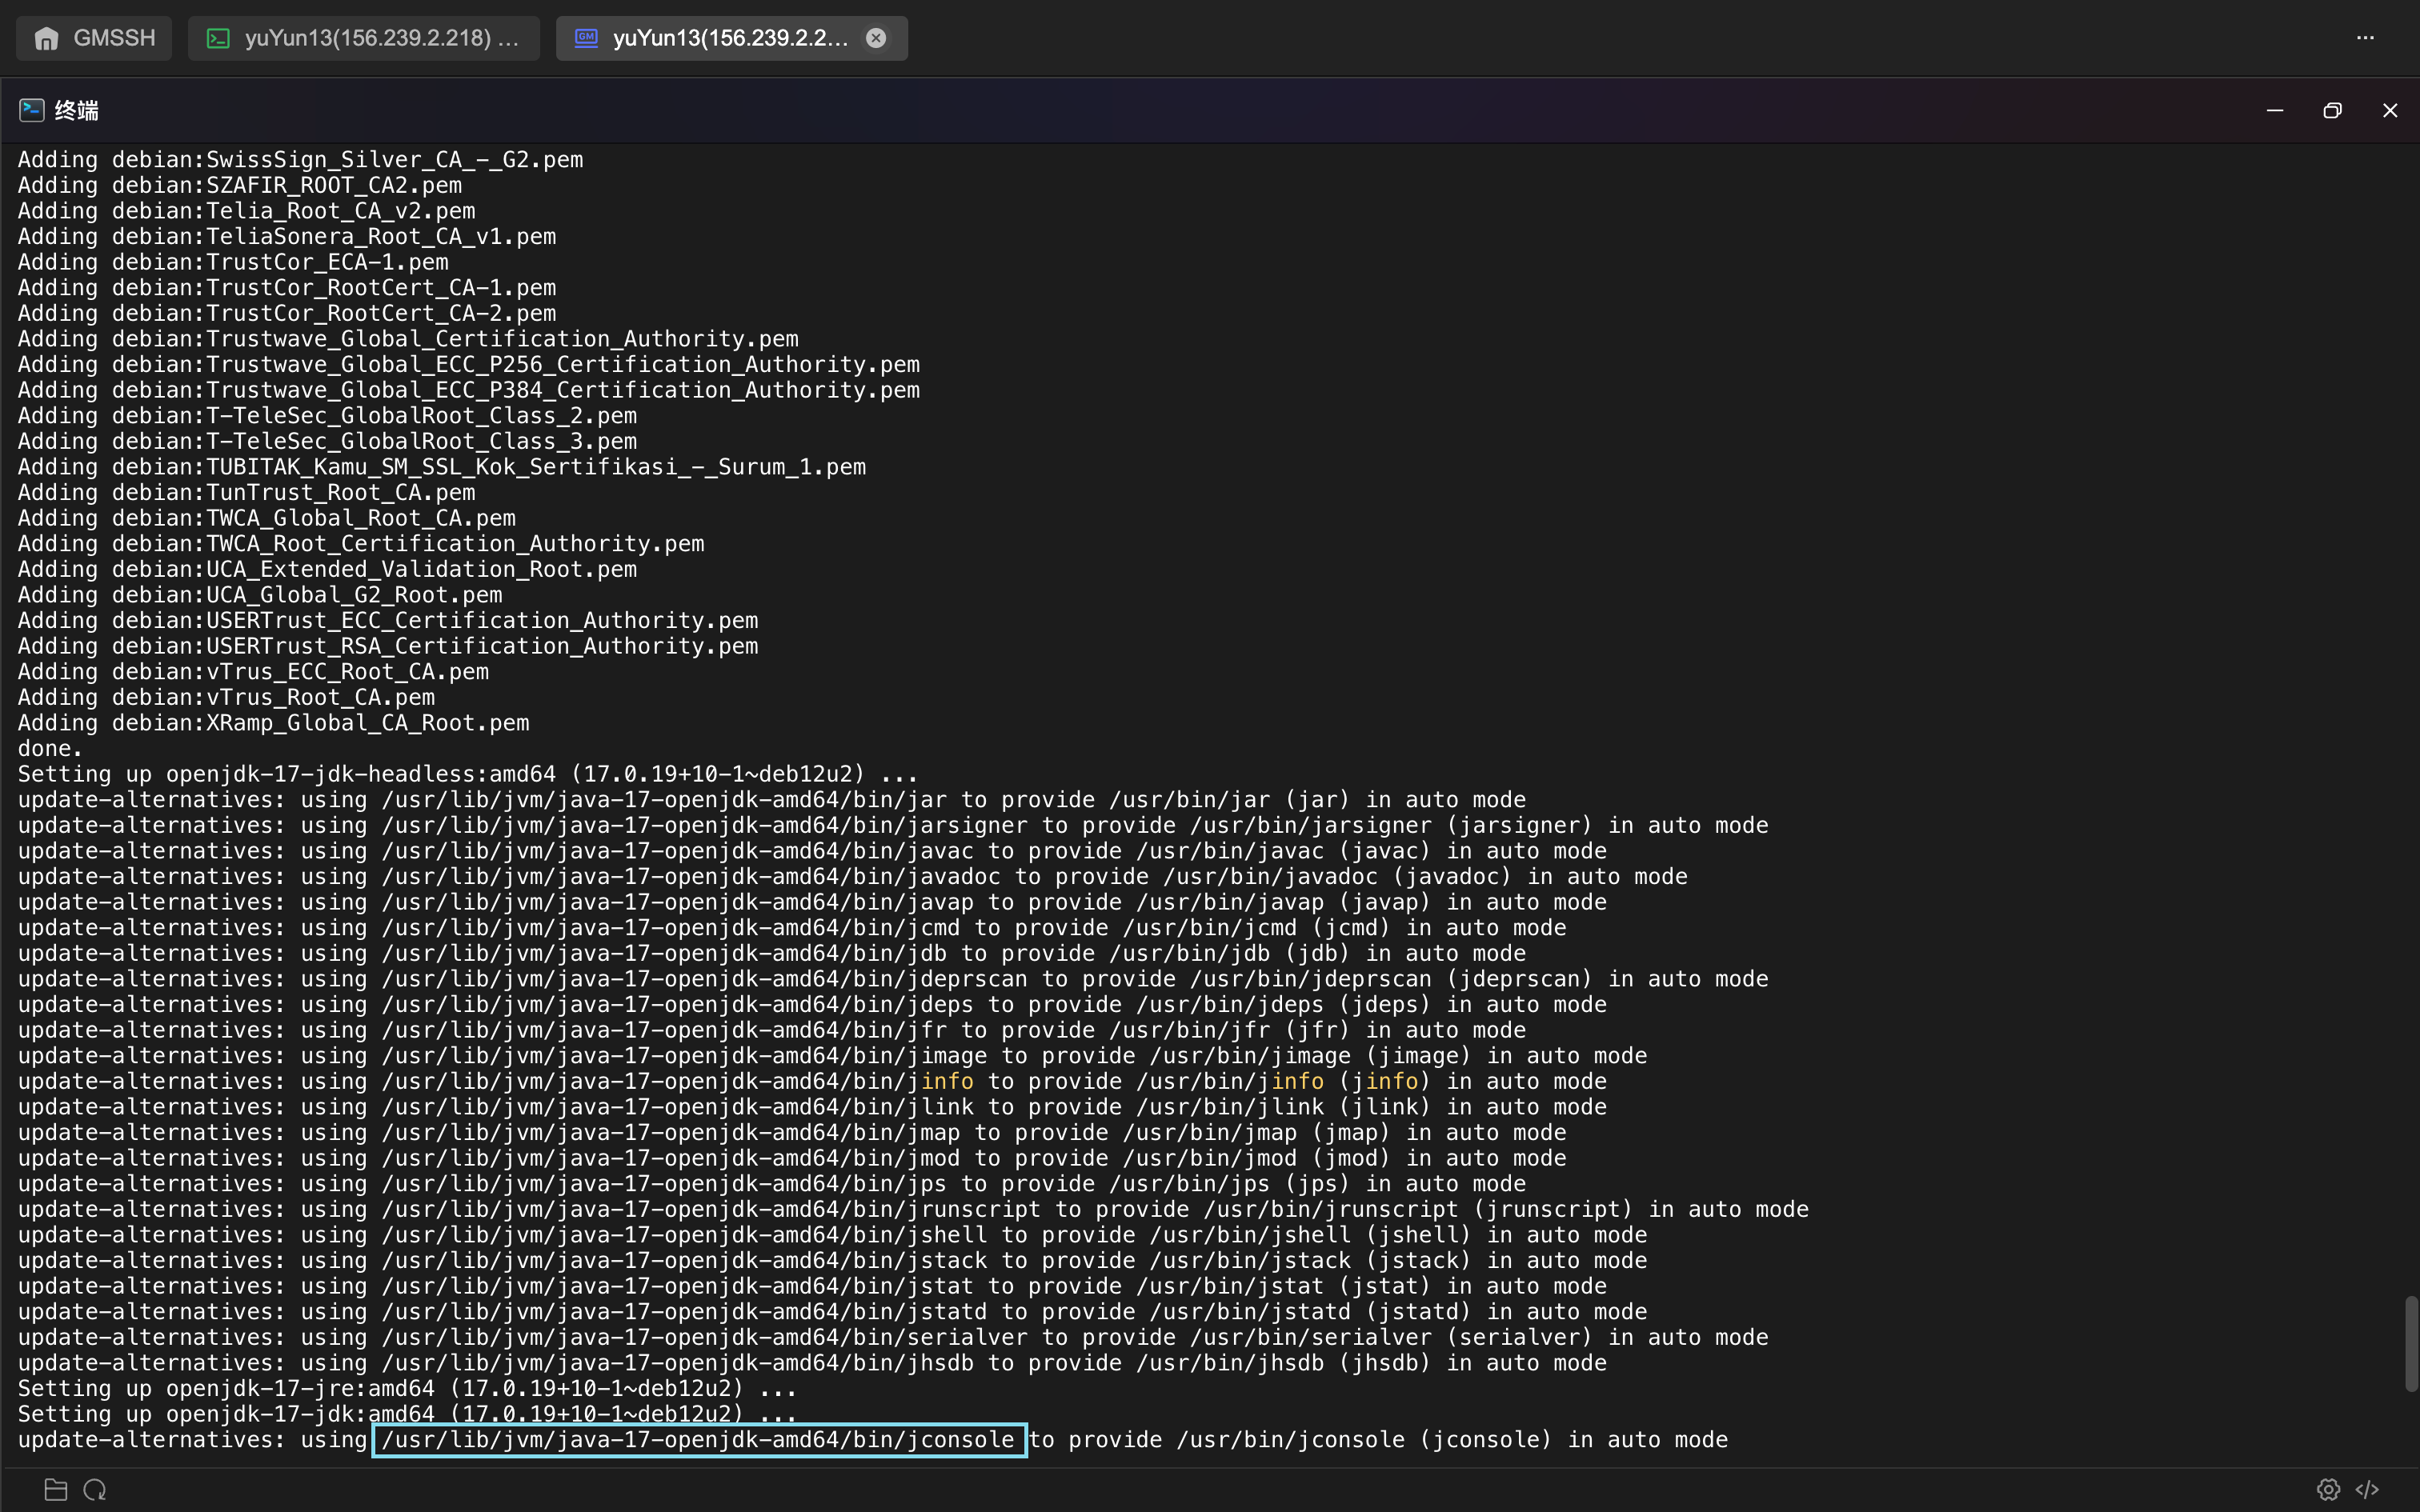Click 'Adding debian:T-TeleSec_GlobalRoot_Class_3.pem' line
This screenshot has height=1512, width=2420.
tap(327, 442)
